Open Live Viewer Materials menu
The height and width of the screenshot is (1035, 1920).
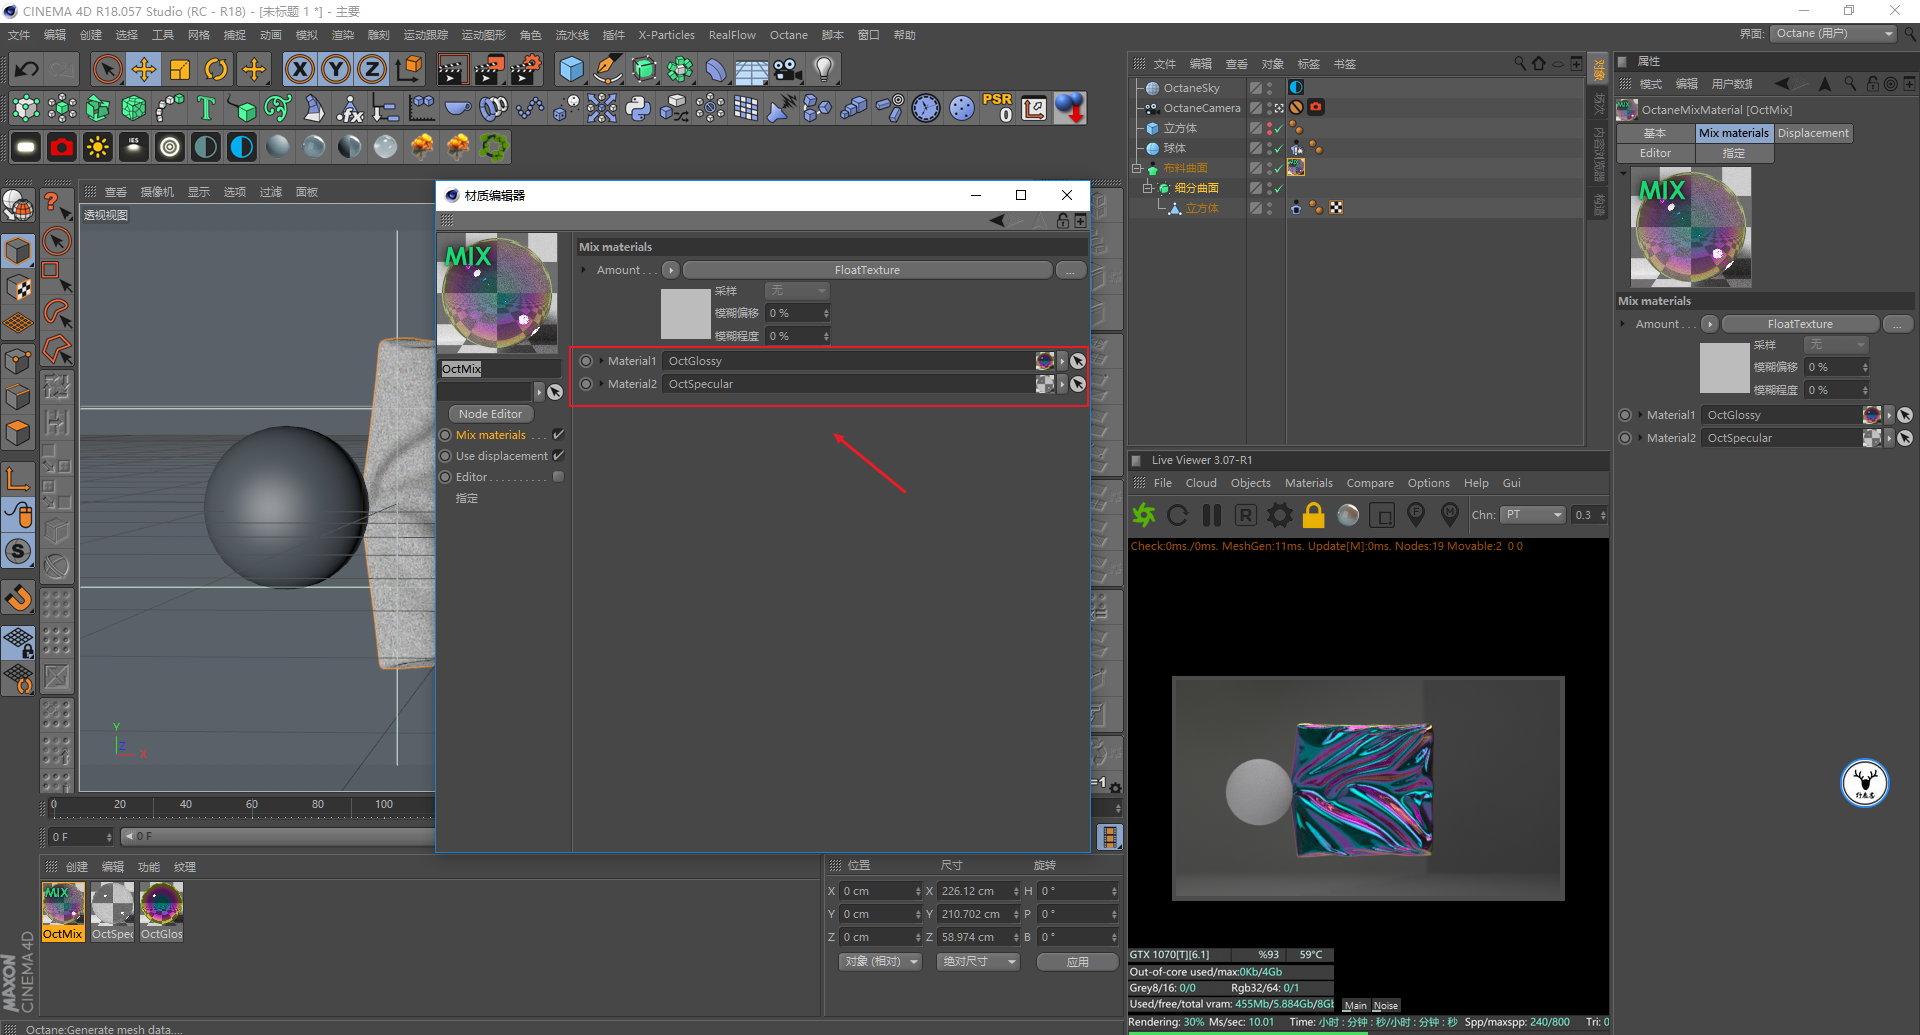[x=1308, y=483]
